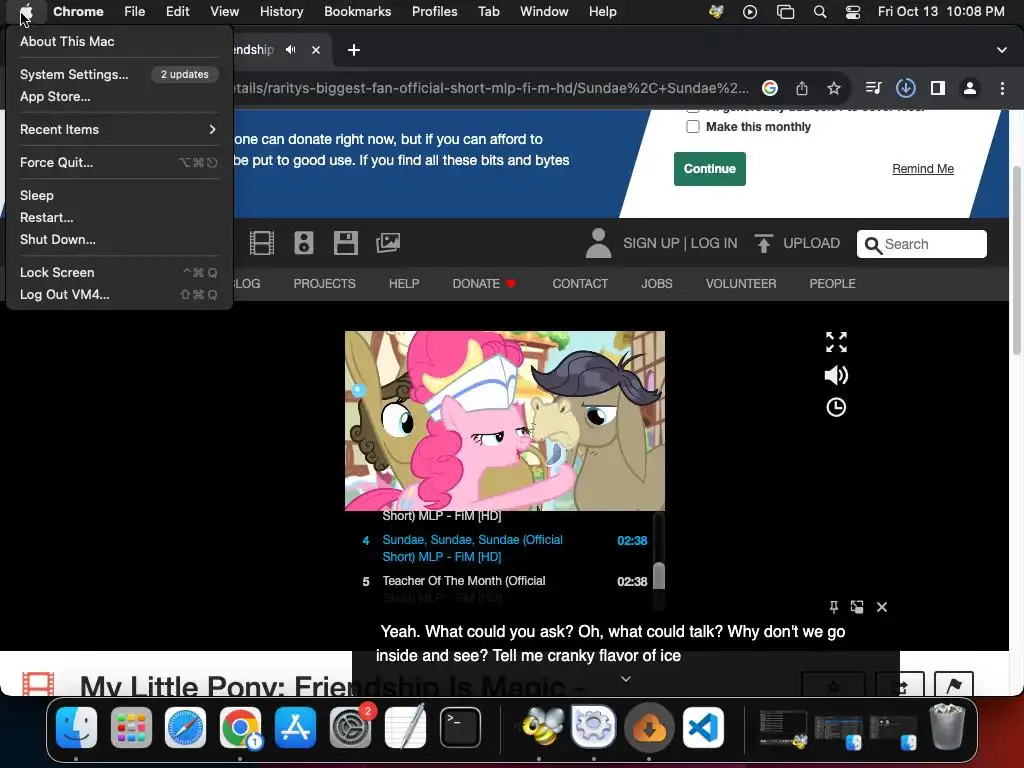Toggle Chrome side panel icon
1024x768 pixels.
coord(938,88)
